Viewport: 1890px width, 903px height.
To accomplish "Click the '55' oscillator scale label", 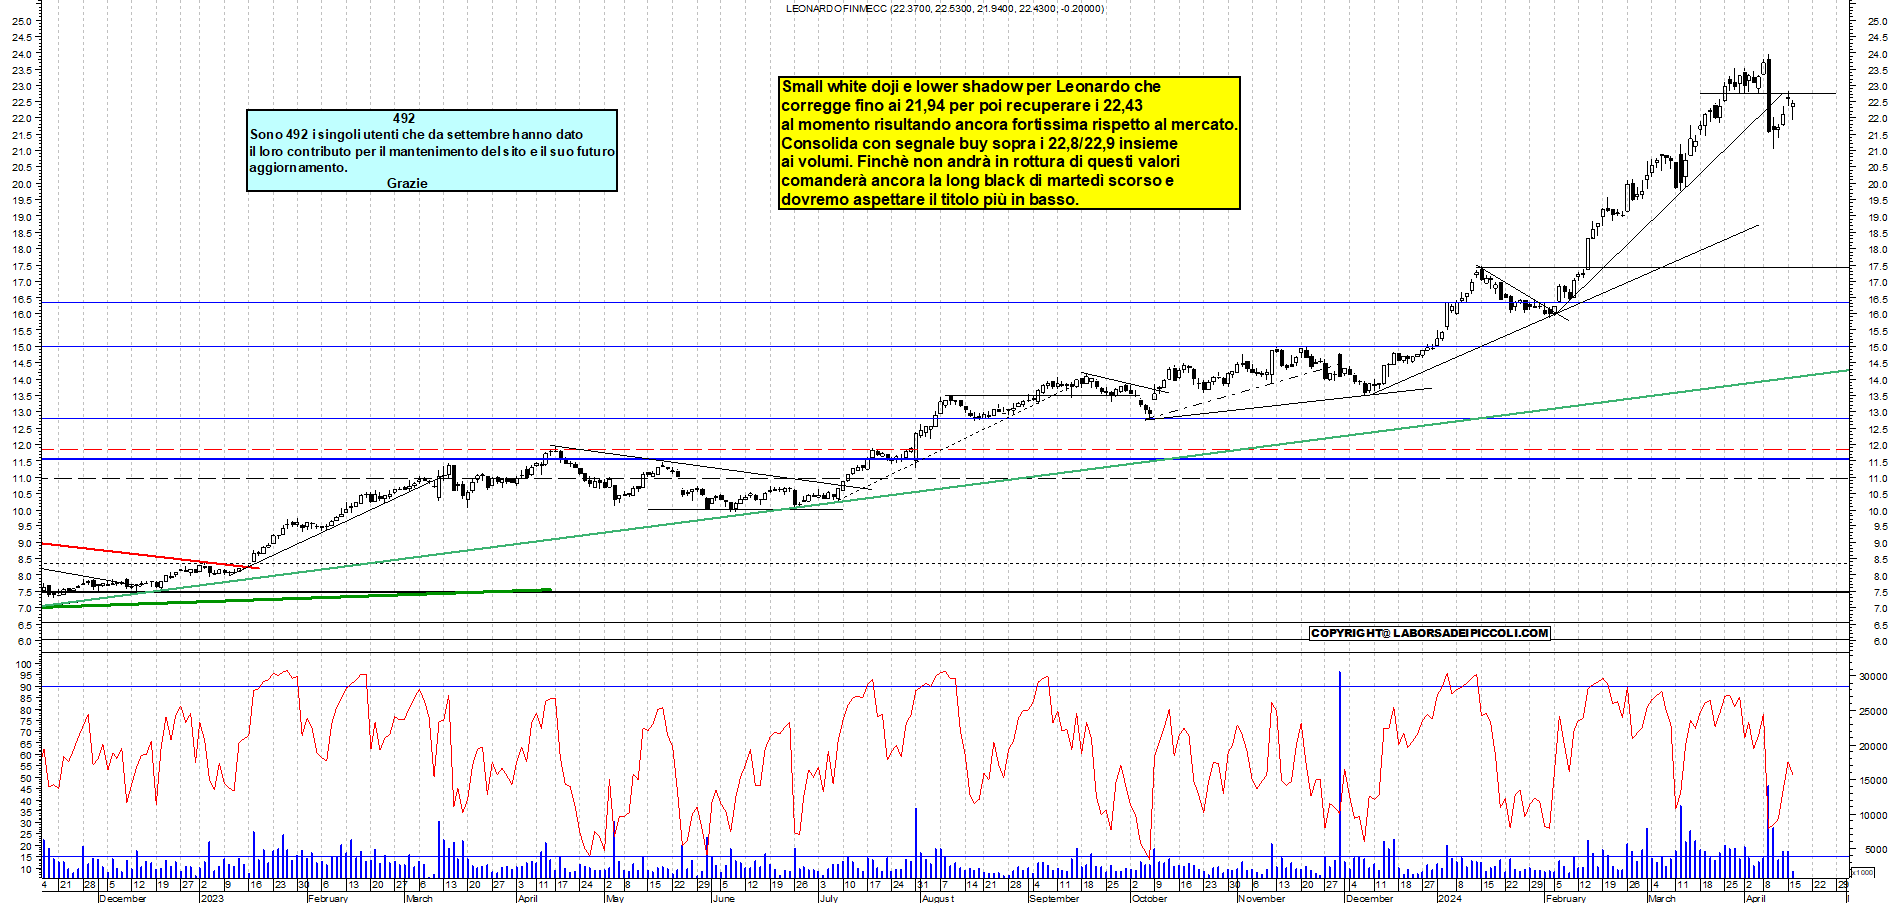I will [x=27, y=767].
